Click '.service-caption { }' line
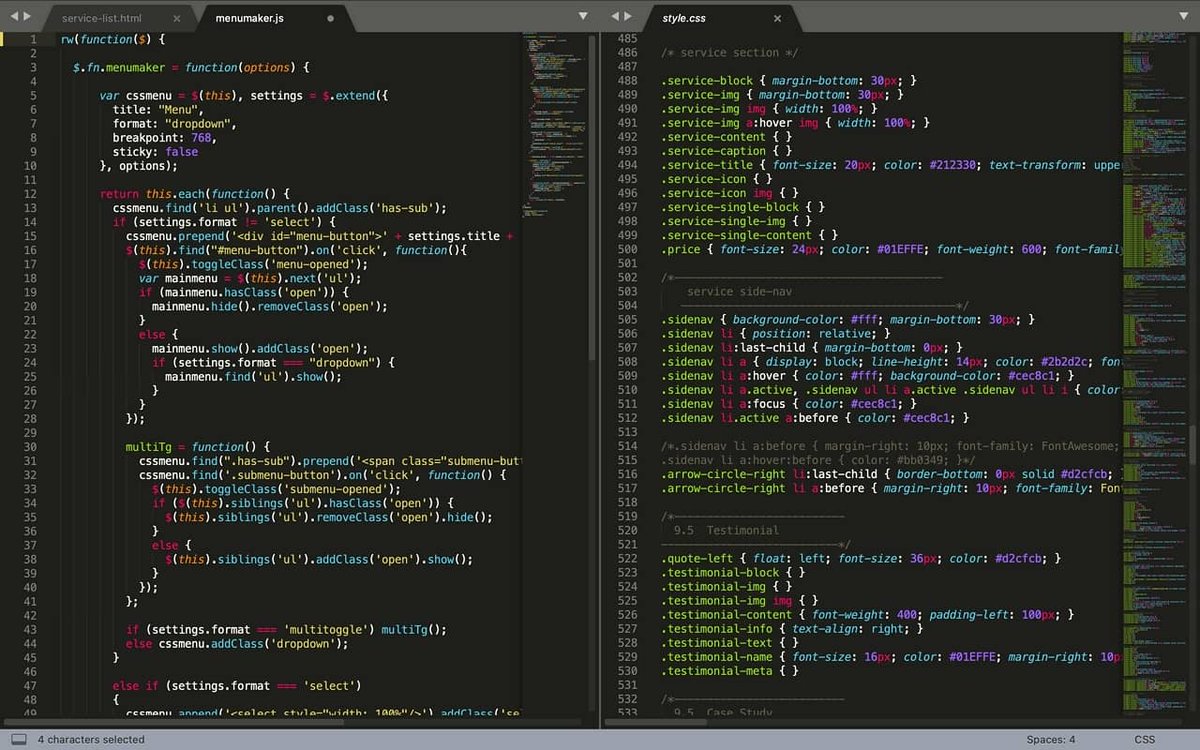This screenshot has height=750, width=1200. [727, 151]
